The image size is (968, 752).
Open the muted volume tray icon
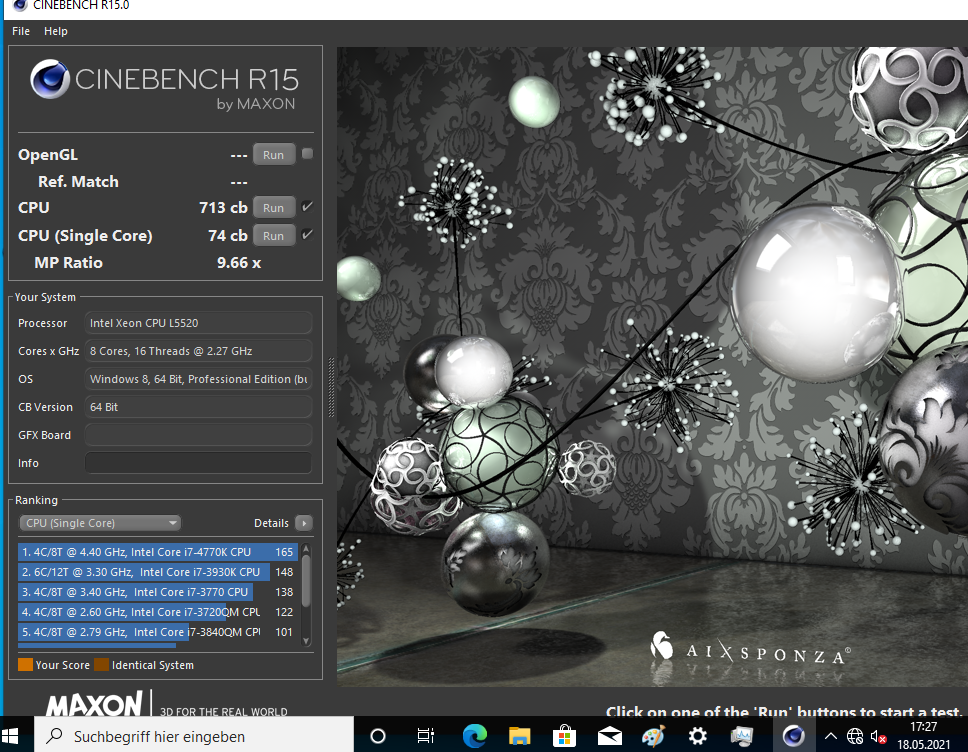point(878,736)
